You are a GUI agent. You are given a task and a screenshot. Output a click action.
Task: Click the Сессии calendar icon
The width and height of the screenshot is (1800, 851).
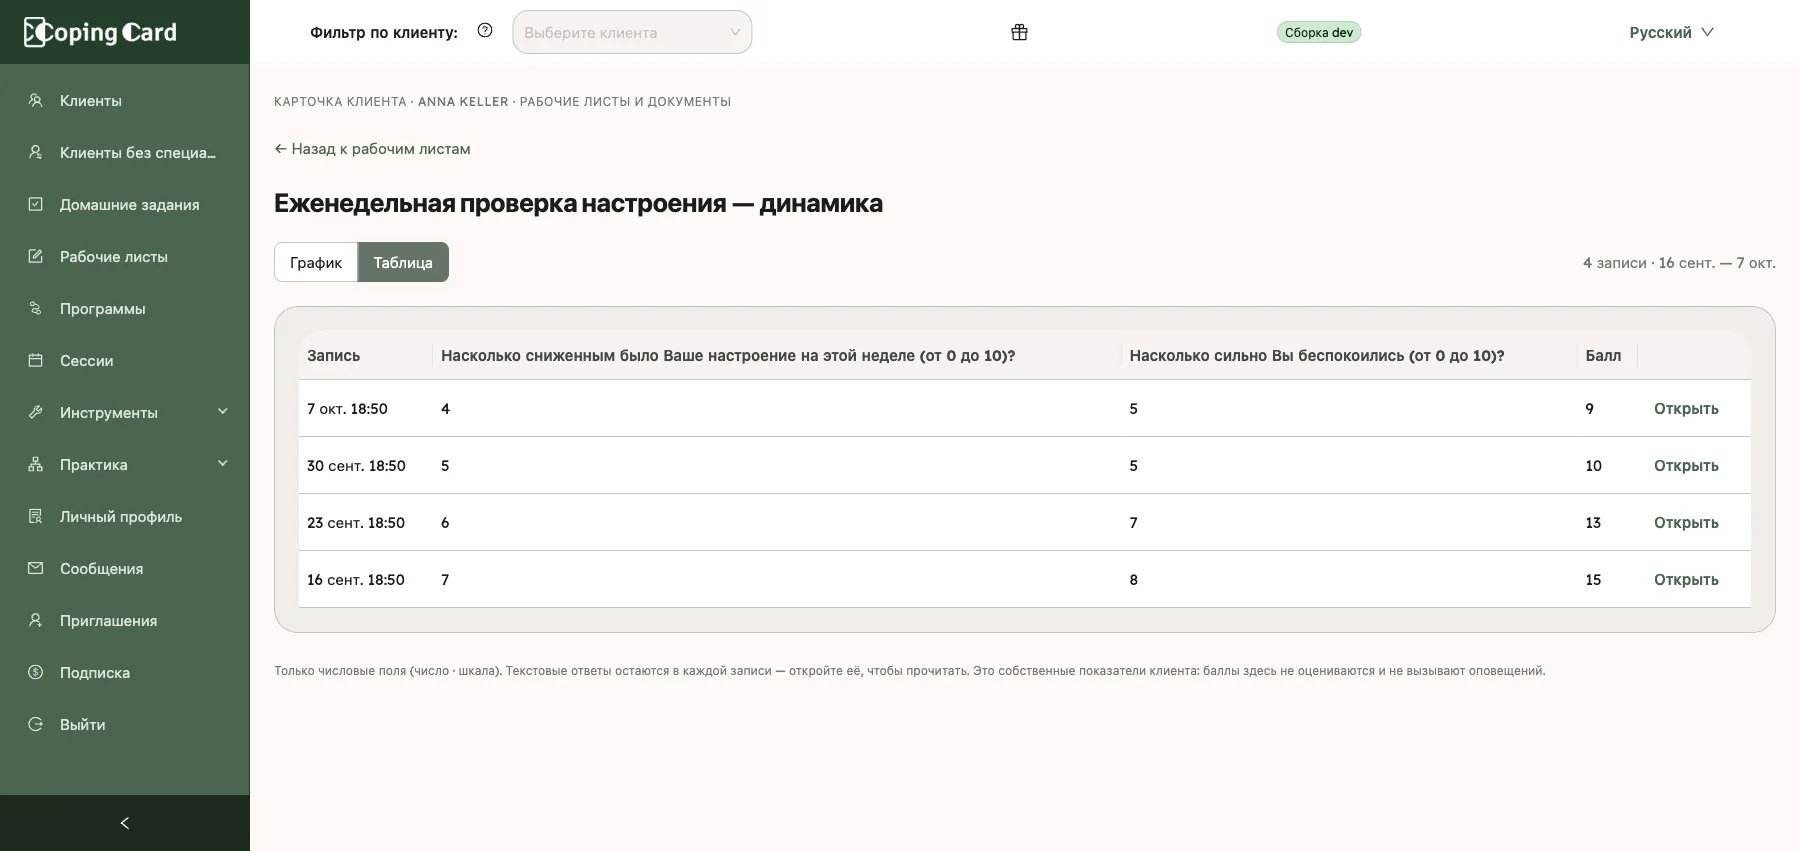tap(36, 360)
